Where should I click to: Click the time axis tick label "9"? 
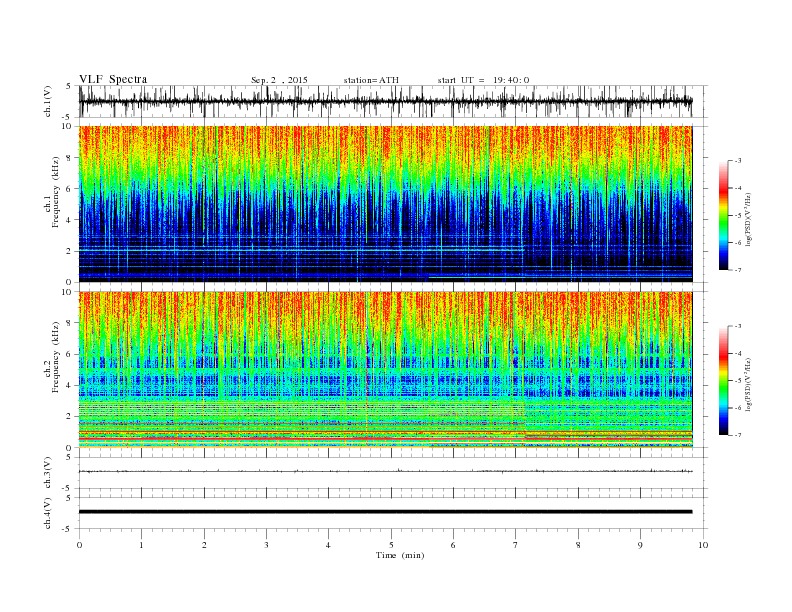tap(640, 545)
